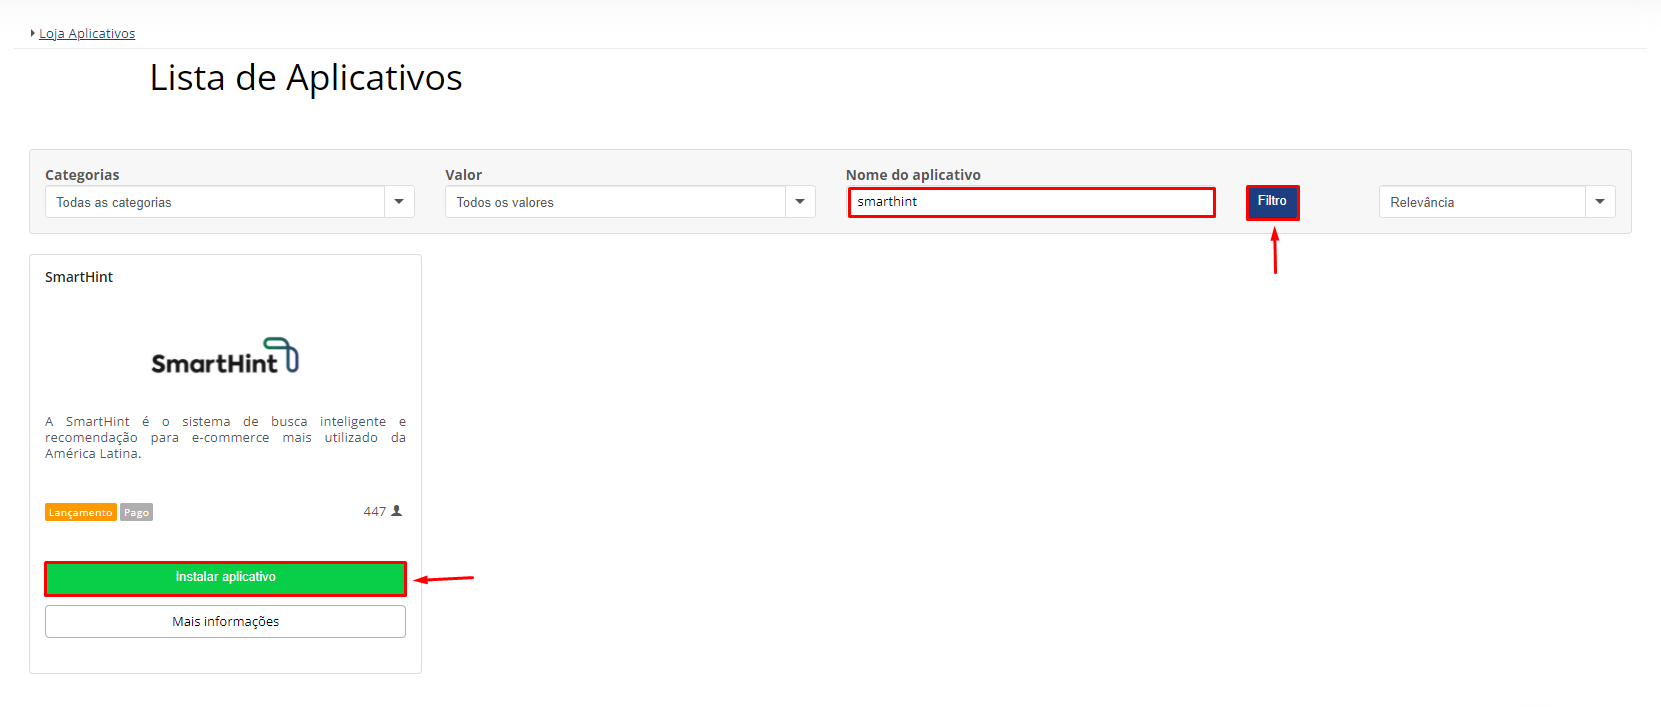
Task: Click the SmartHint logo thumbnail
Action: (225, 356)
